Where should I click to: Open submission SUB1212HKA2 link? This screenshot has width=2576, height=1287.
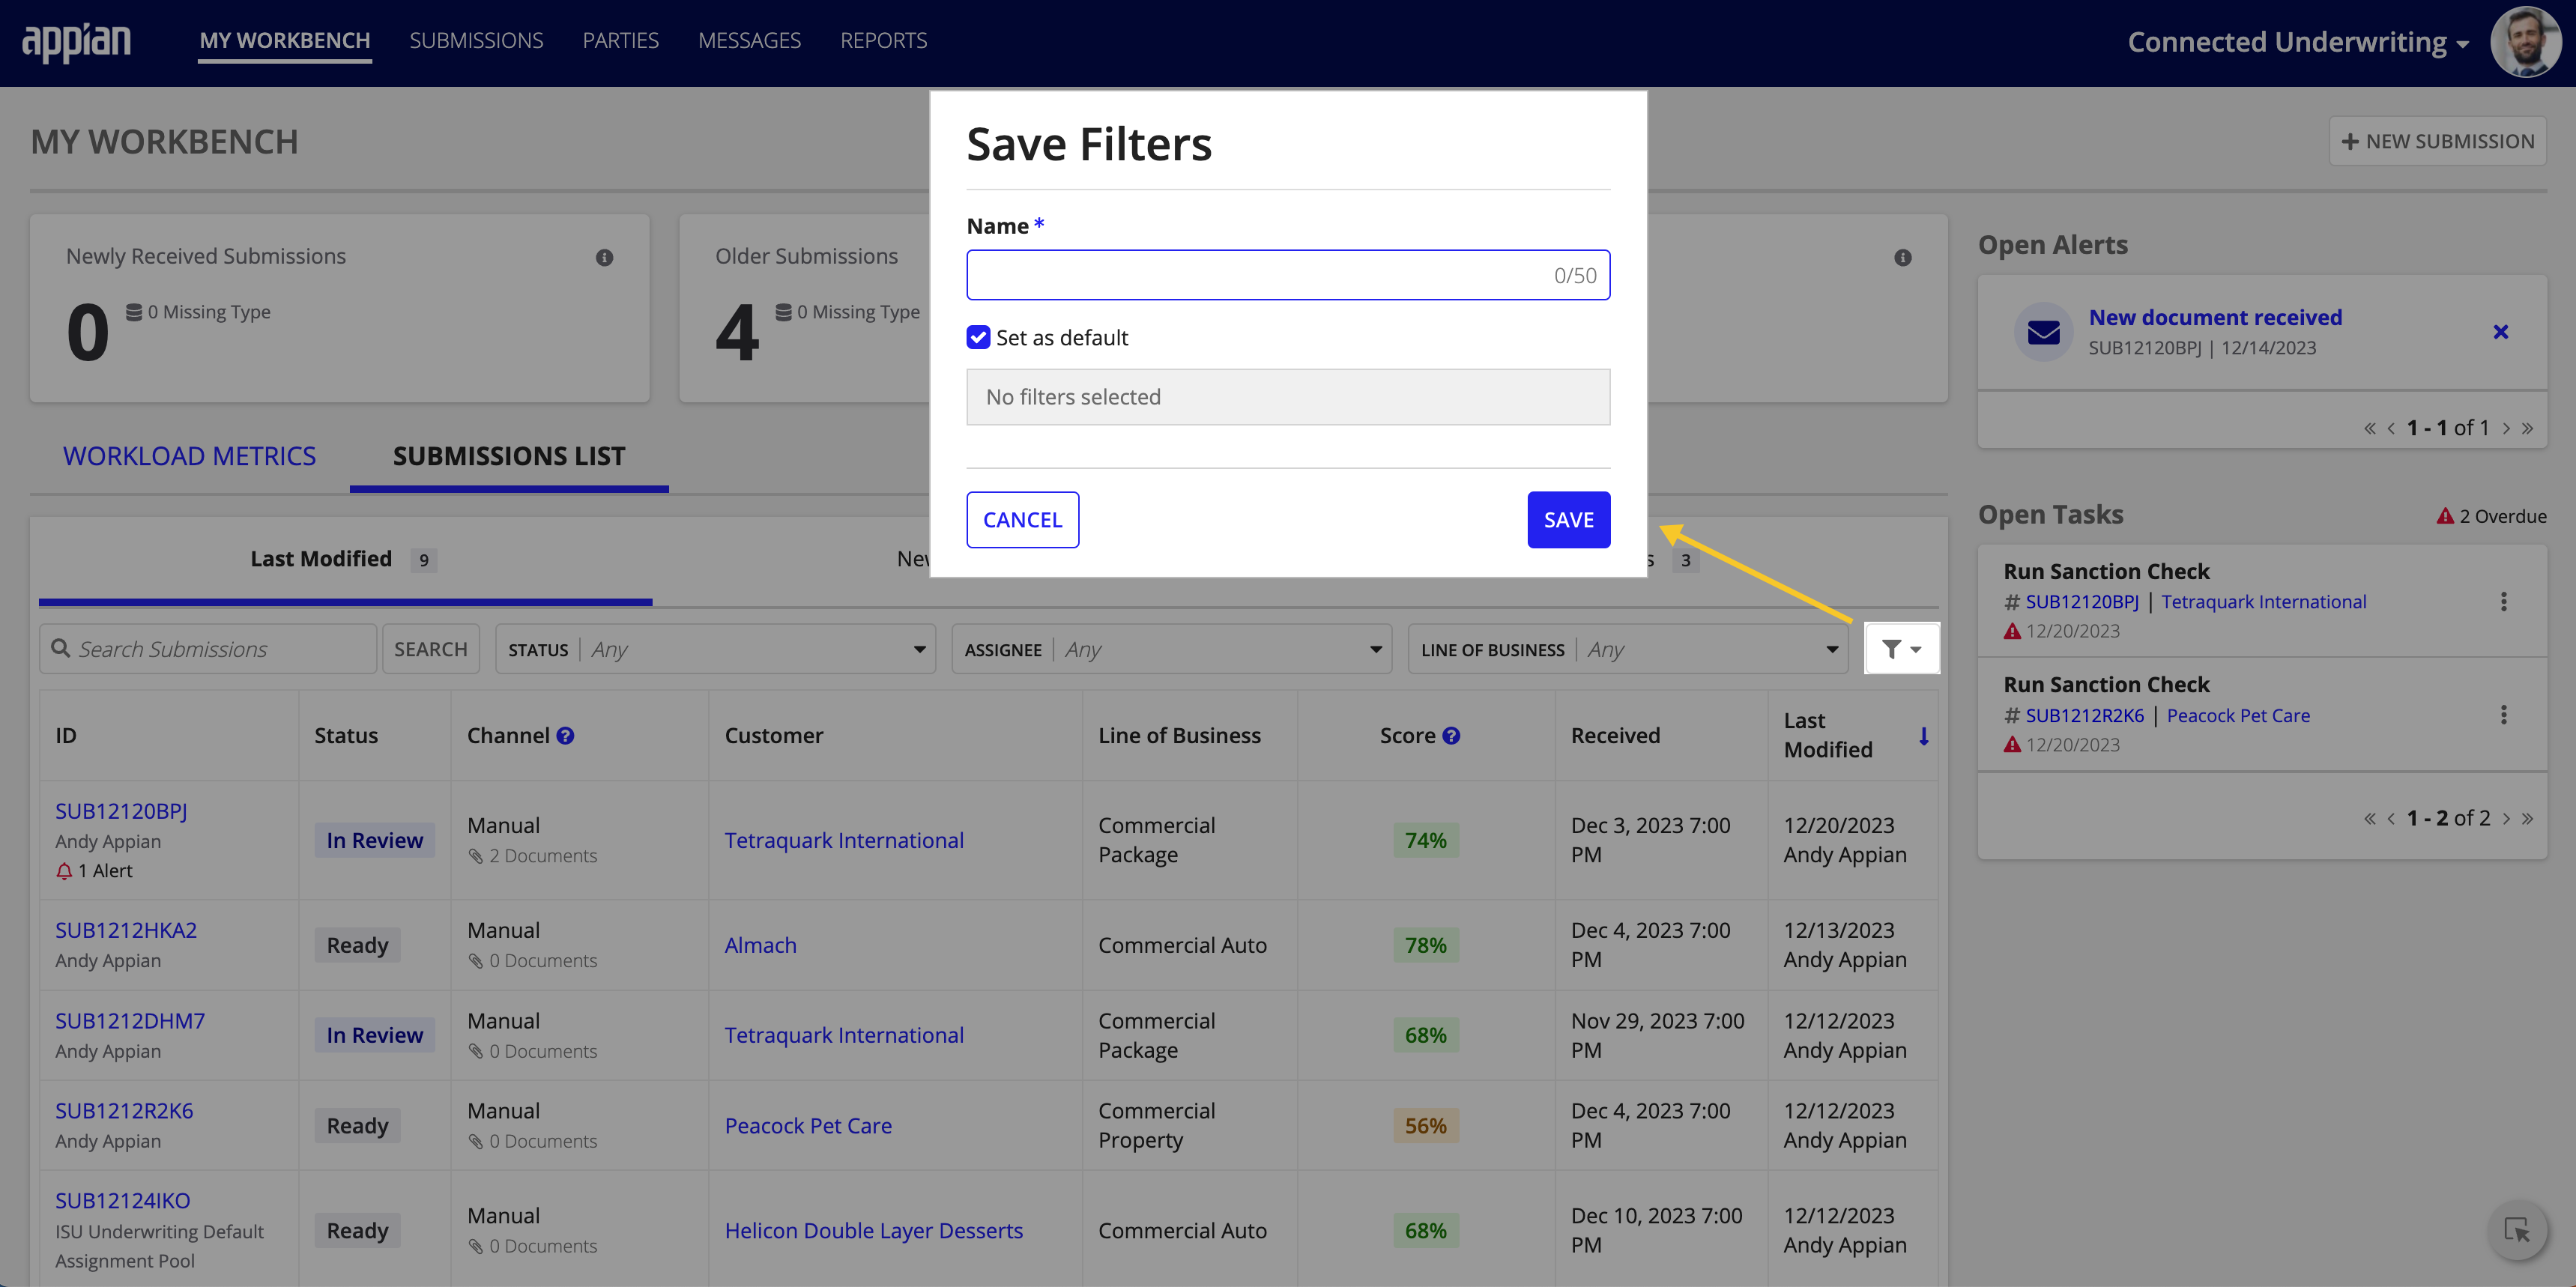coord(126,930)
